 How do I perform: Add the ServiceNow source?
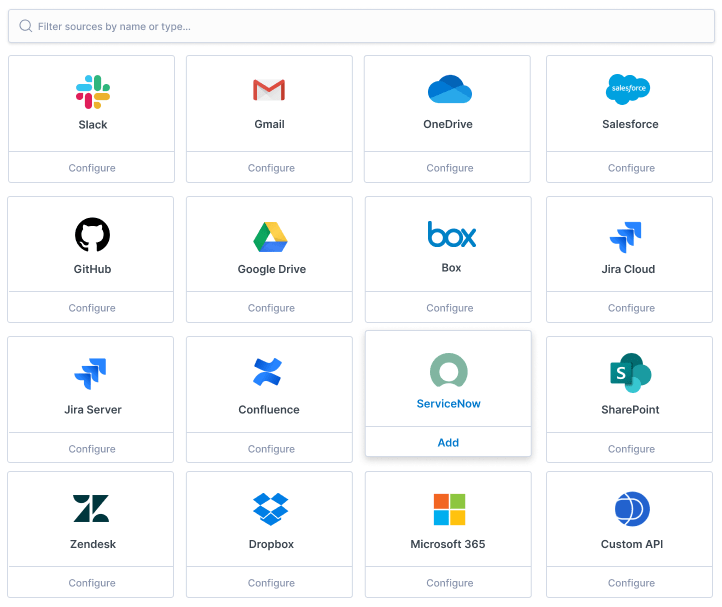(x=448, y=442)
